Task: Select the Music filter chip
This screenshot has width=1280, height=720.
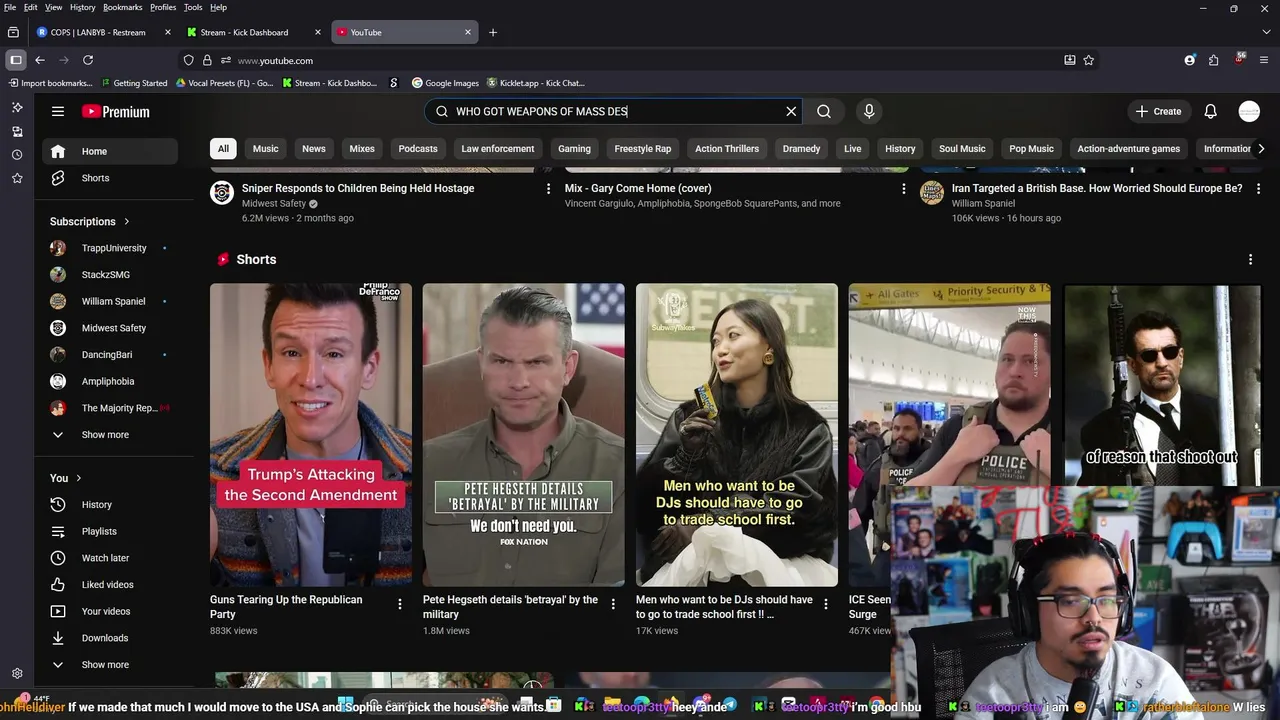Action: pyautogui.click(x=265, y=149)
